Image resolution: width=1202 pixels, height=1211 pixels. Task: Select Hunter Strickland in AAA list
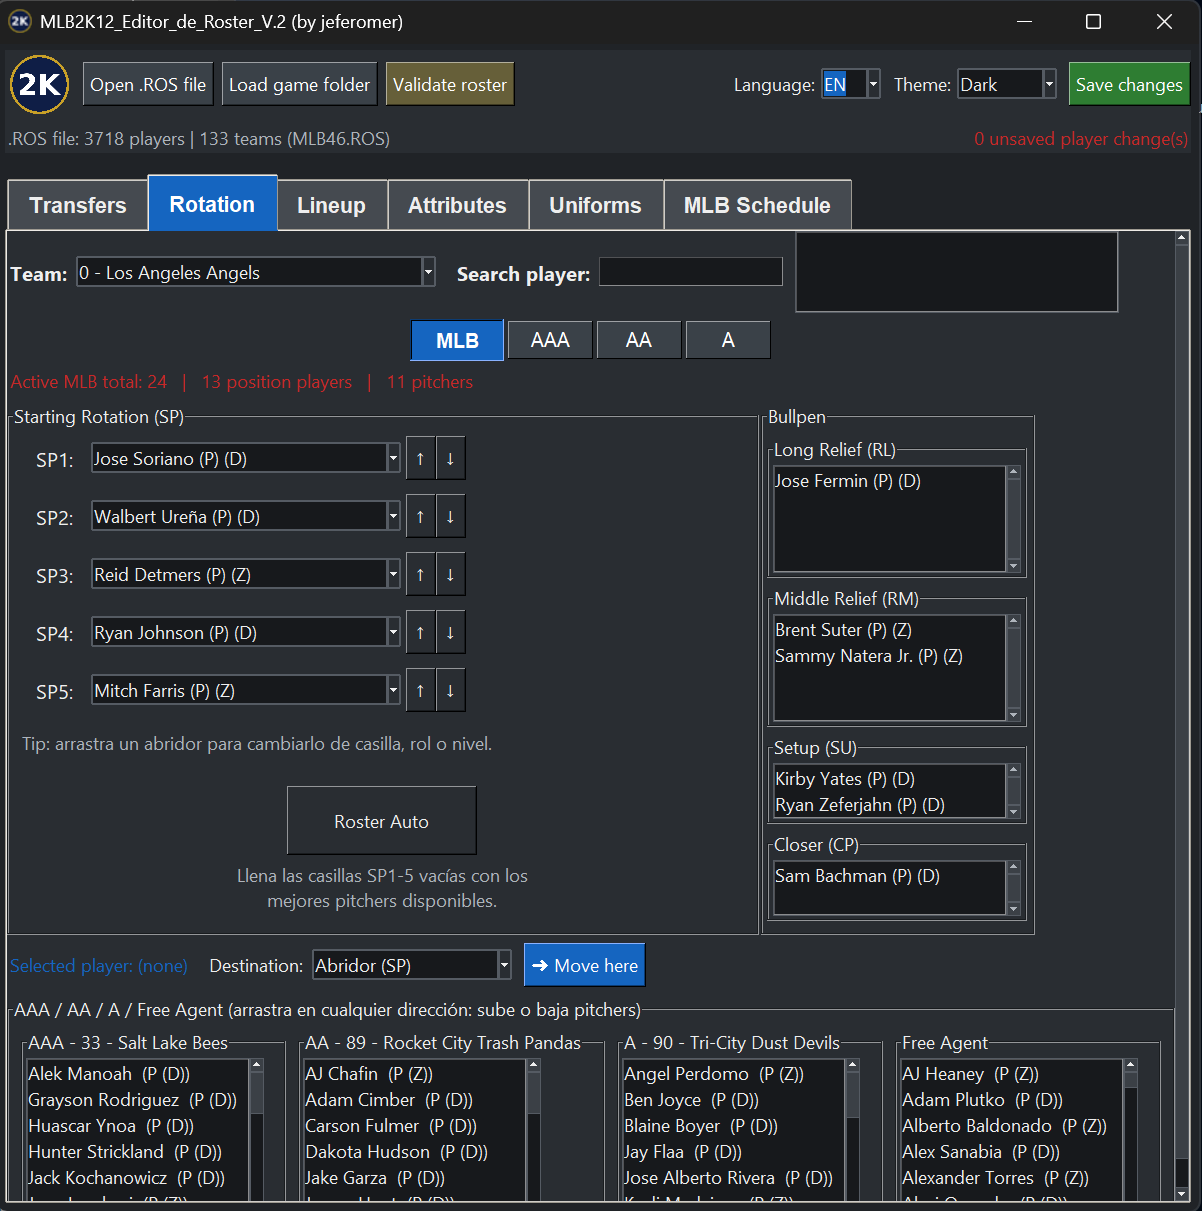tap(138, 1152)
